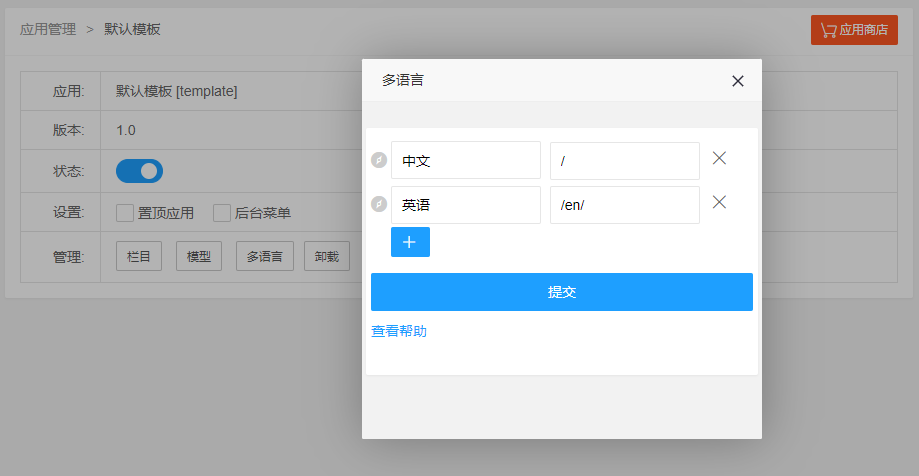
Task: Close the 多语言 dialog
Action: [x=738, y=81]
